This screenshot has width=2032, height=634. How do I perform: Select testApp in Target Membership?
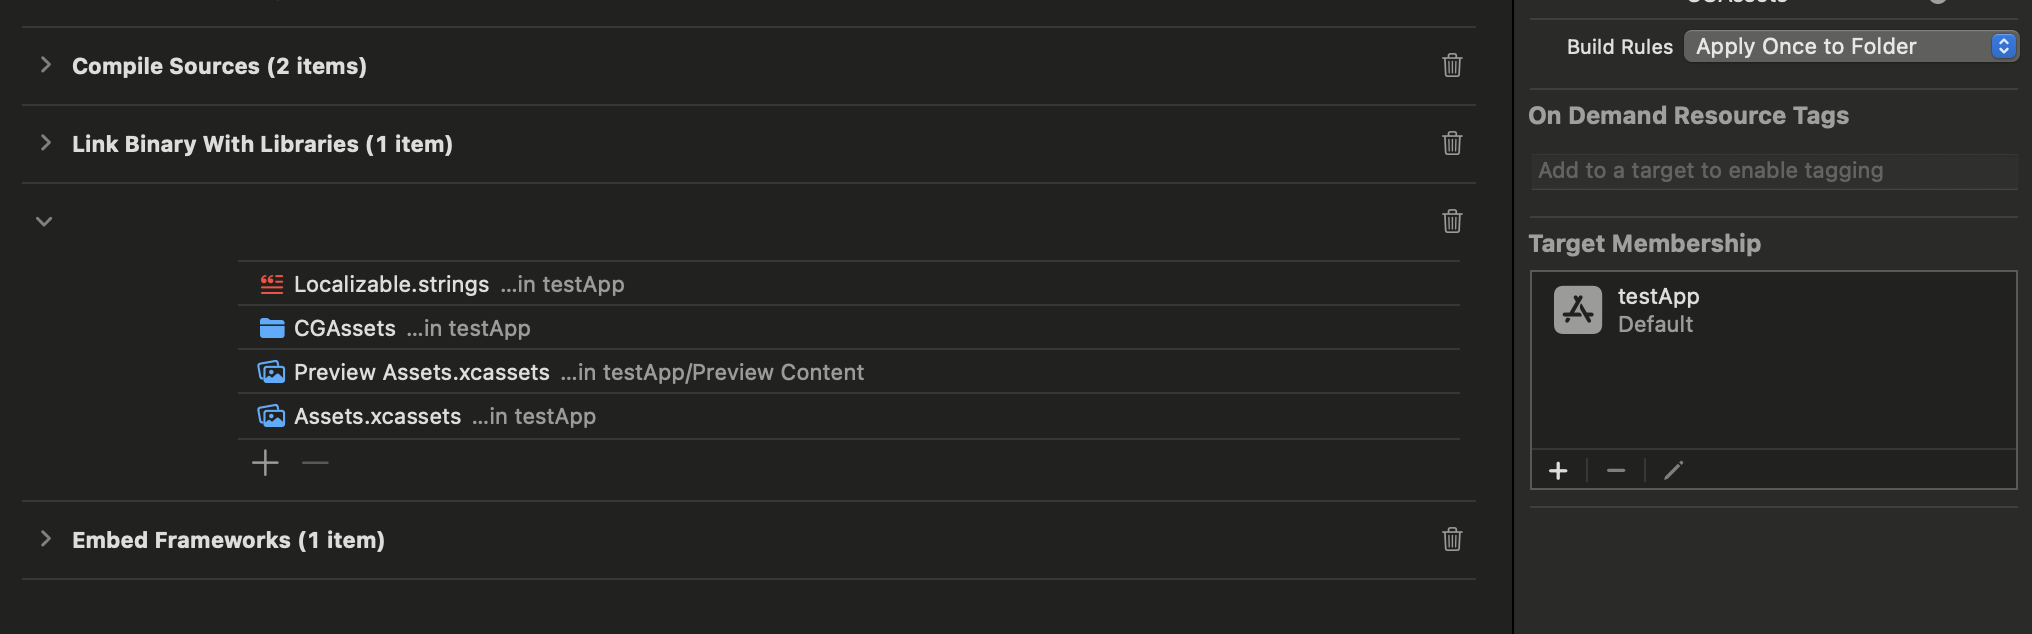click(1658, 310)
